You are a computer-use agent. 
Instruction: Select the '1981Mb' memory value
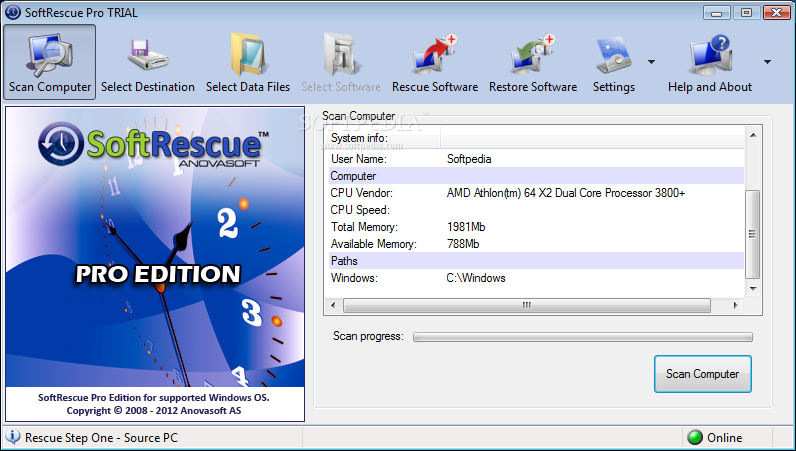click(x=466, y=227)
